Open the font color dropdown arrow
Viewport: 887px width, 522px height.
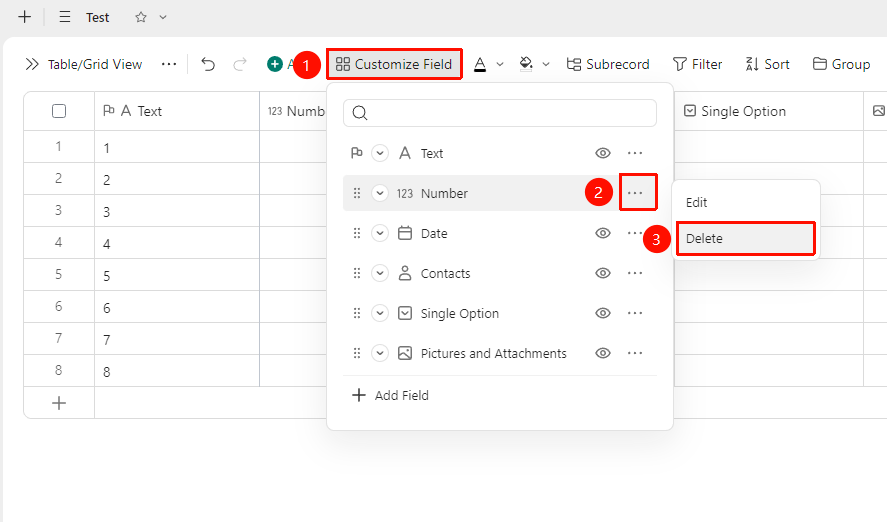pyautogui.click(x=500, y=64)
